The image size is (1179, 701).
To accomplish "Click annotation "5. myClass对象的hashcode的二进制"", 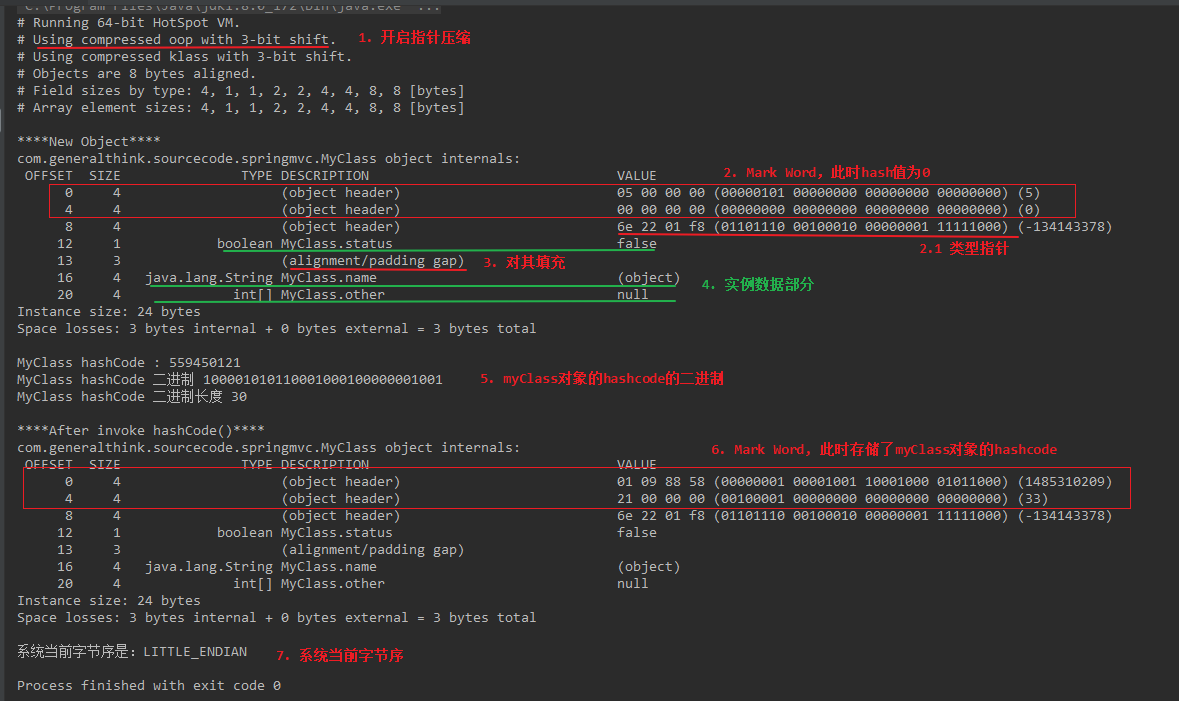I will pos(613,380).
